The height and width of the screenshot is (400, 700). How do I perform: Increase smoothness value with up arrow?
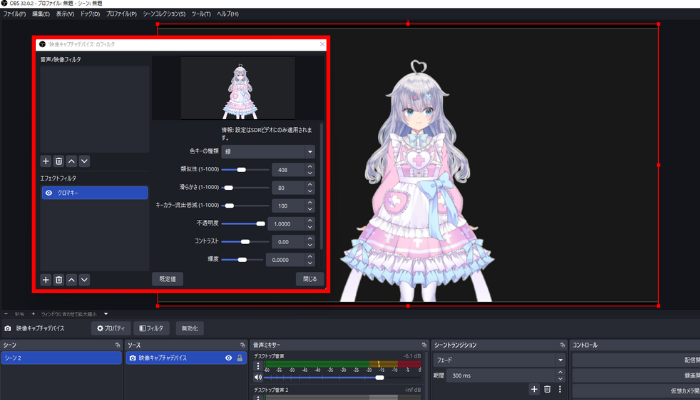coord(310,185)
